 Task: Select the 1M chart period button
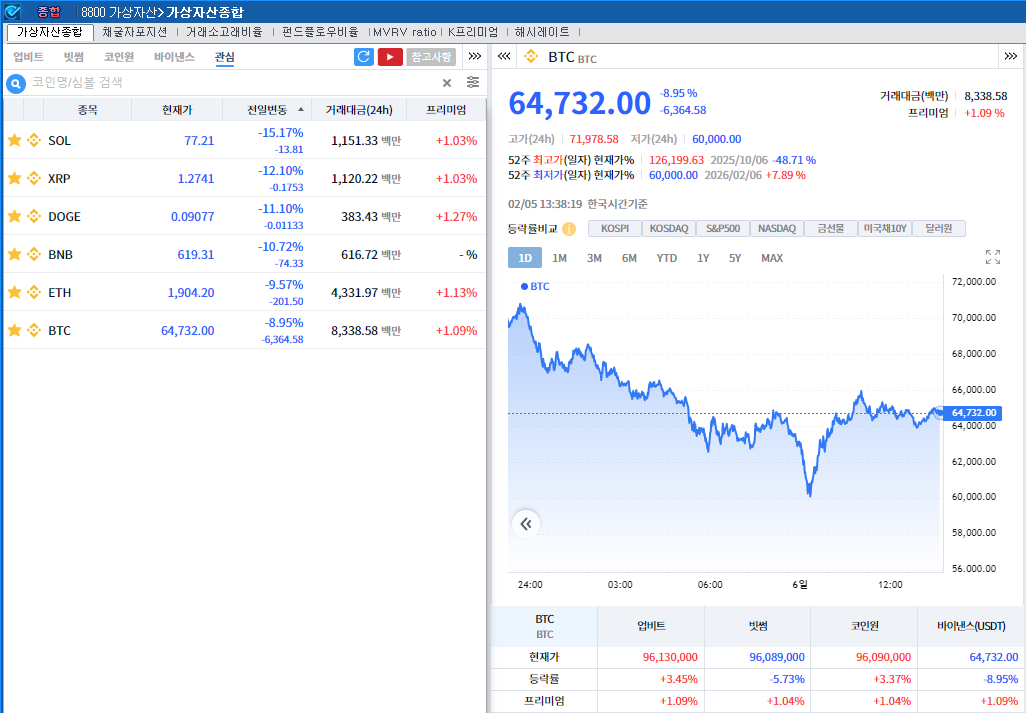(559, 258)
